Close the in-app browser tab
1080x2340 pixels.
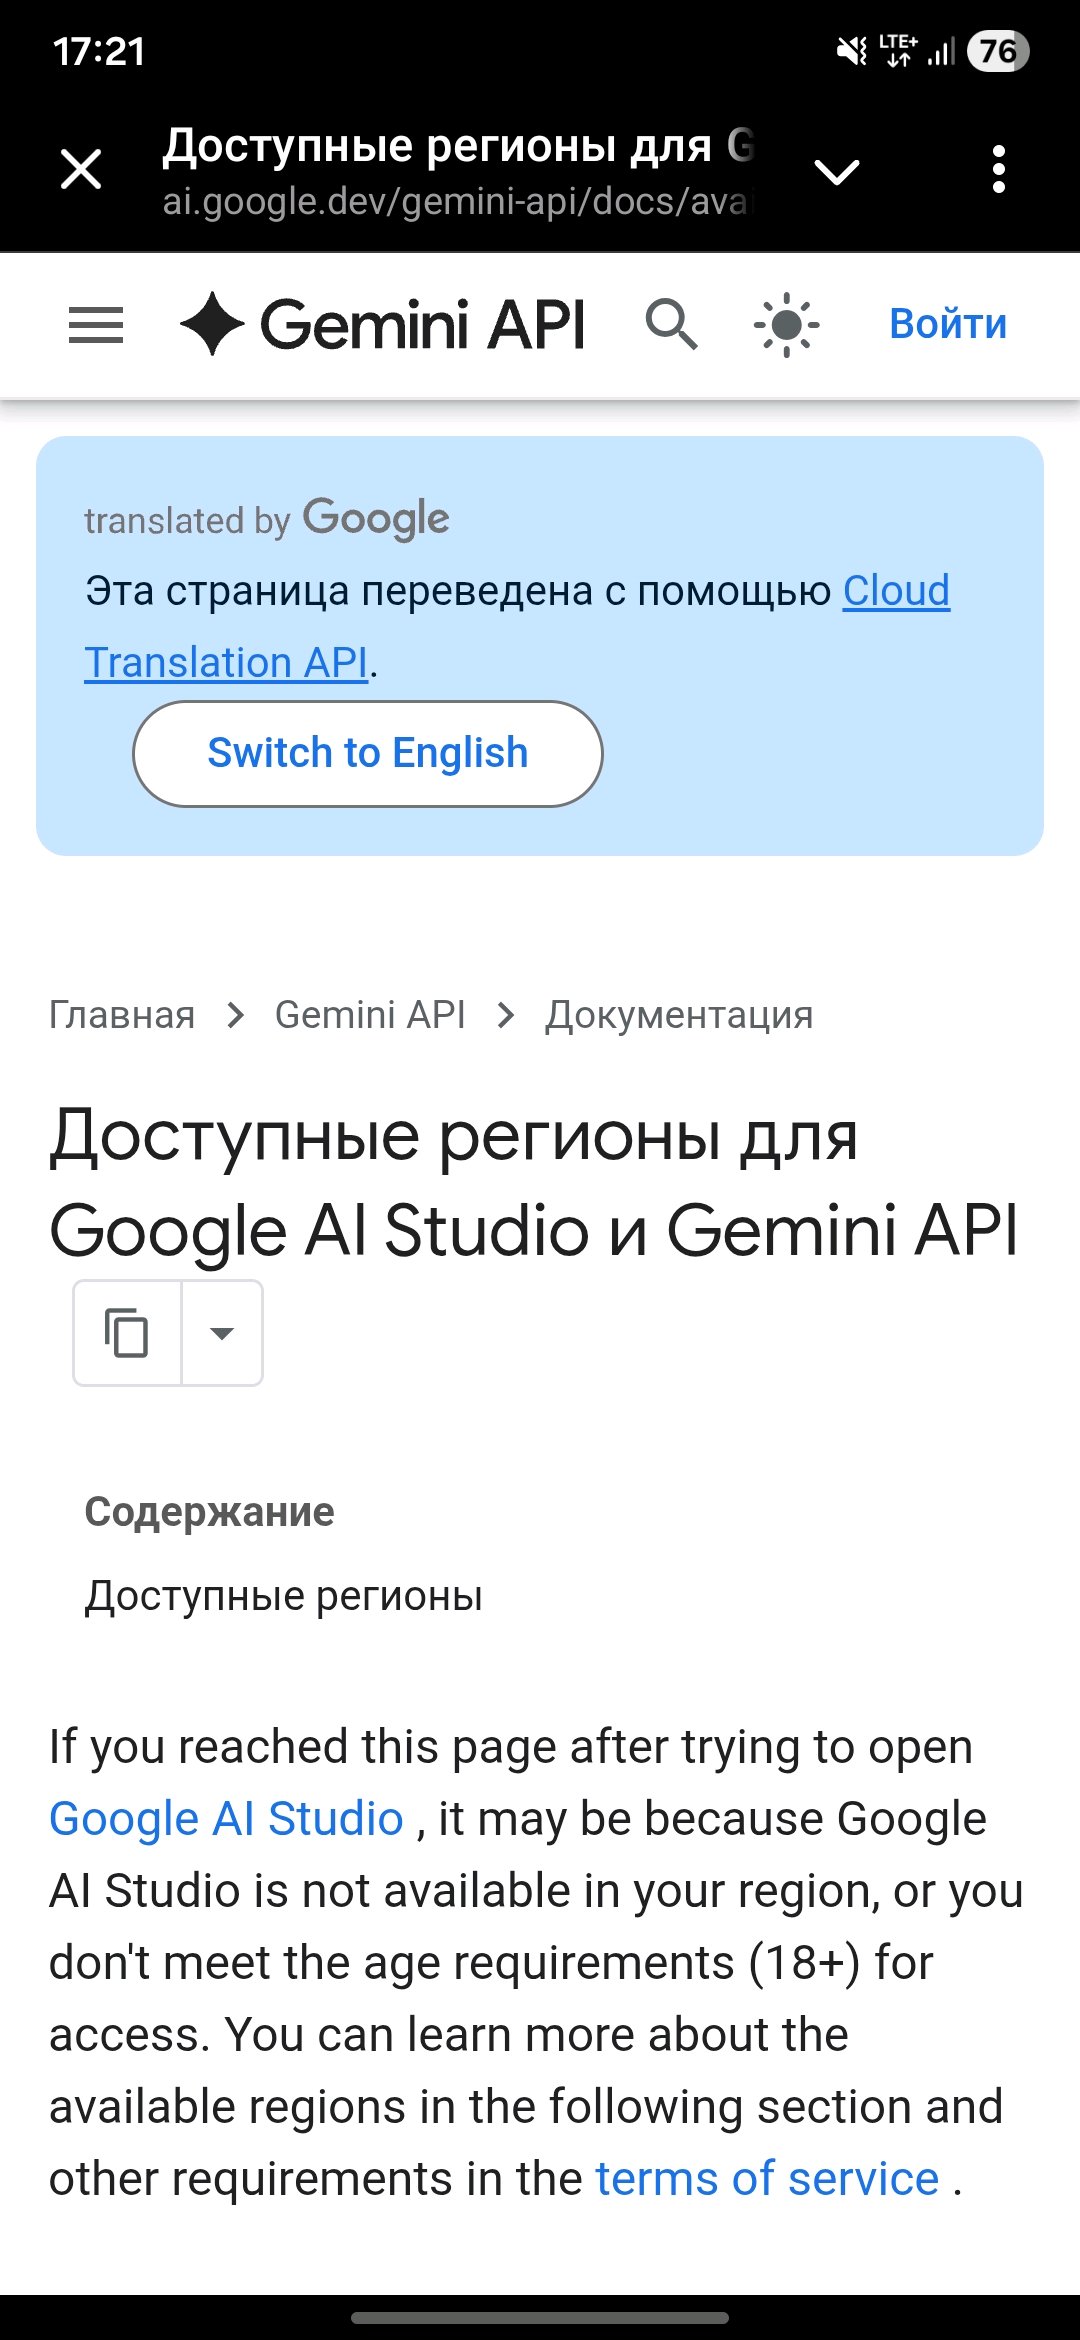click(81, 169)
